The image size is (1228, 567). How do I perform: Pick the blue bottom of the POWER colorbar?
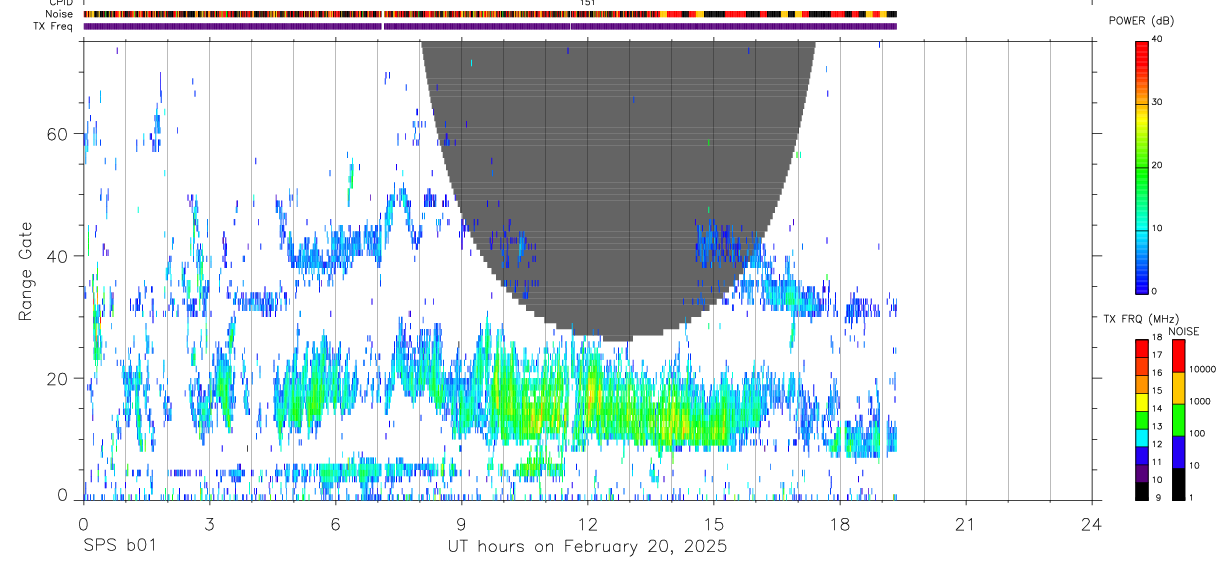[x=1141, y=280]
